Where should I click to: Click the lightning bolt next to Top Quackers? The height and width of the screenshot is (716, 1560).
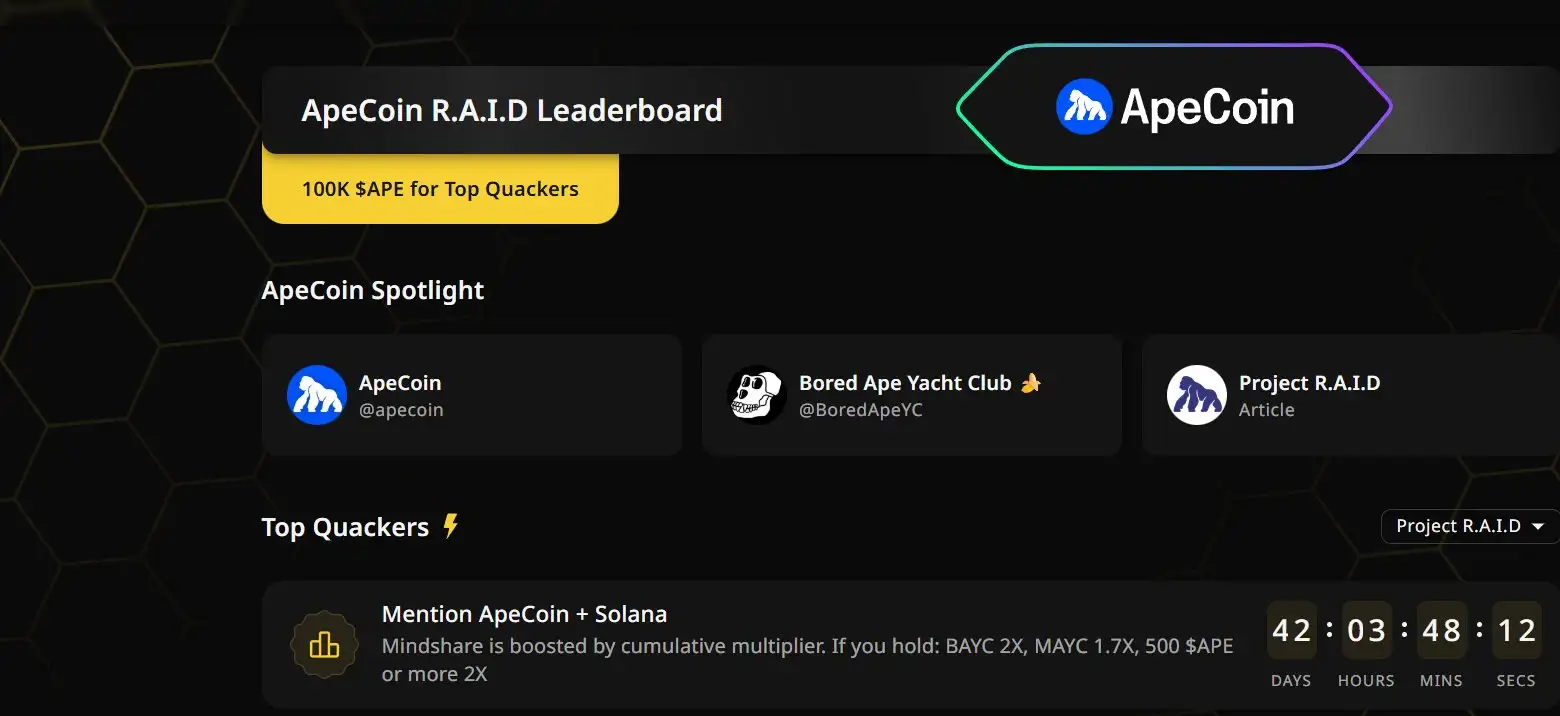(x=451, y=526)
